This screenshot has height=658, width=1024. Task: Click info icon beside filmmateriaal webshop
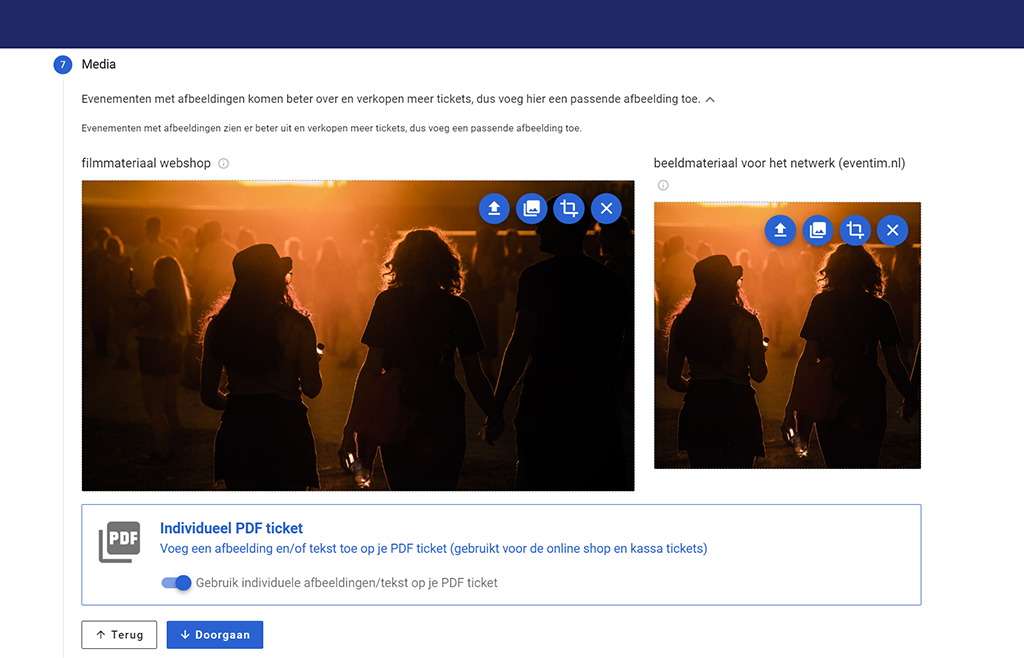224,163
